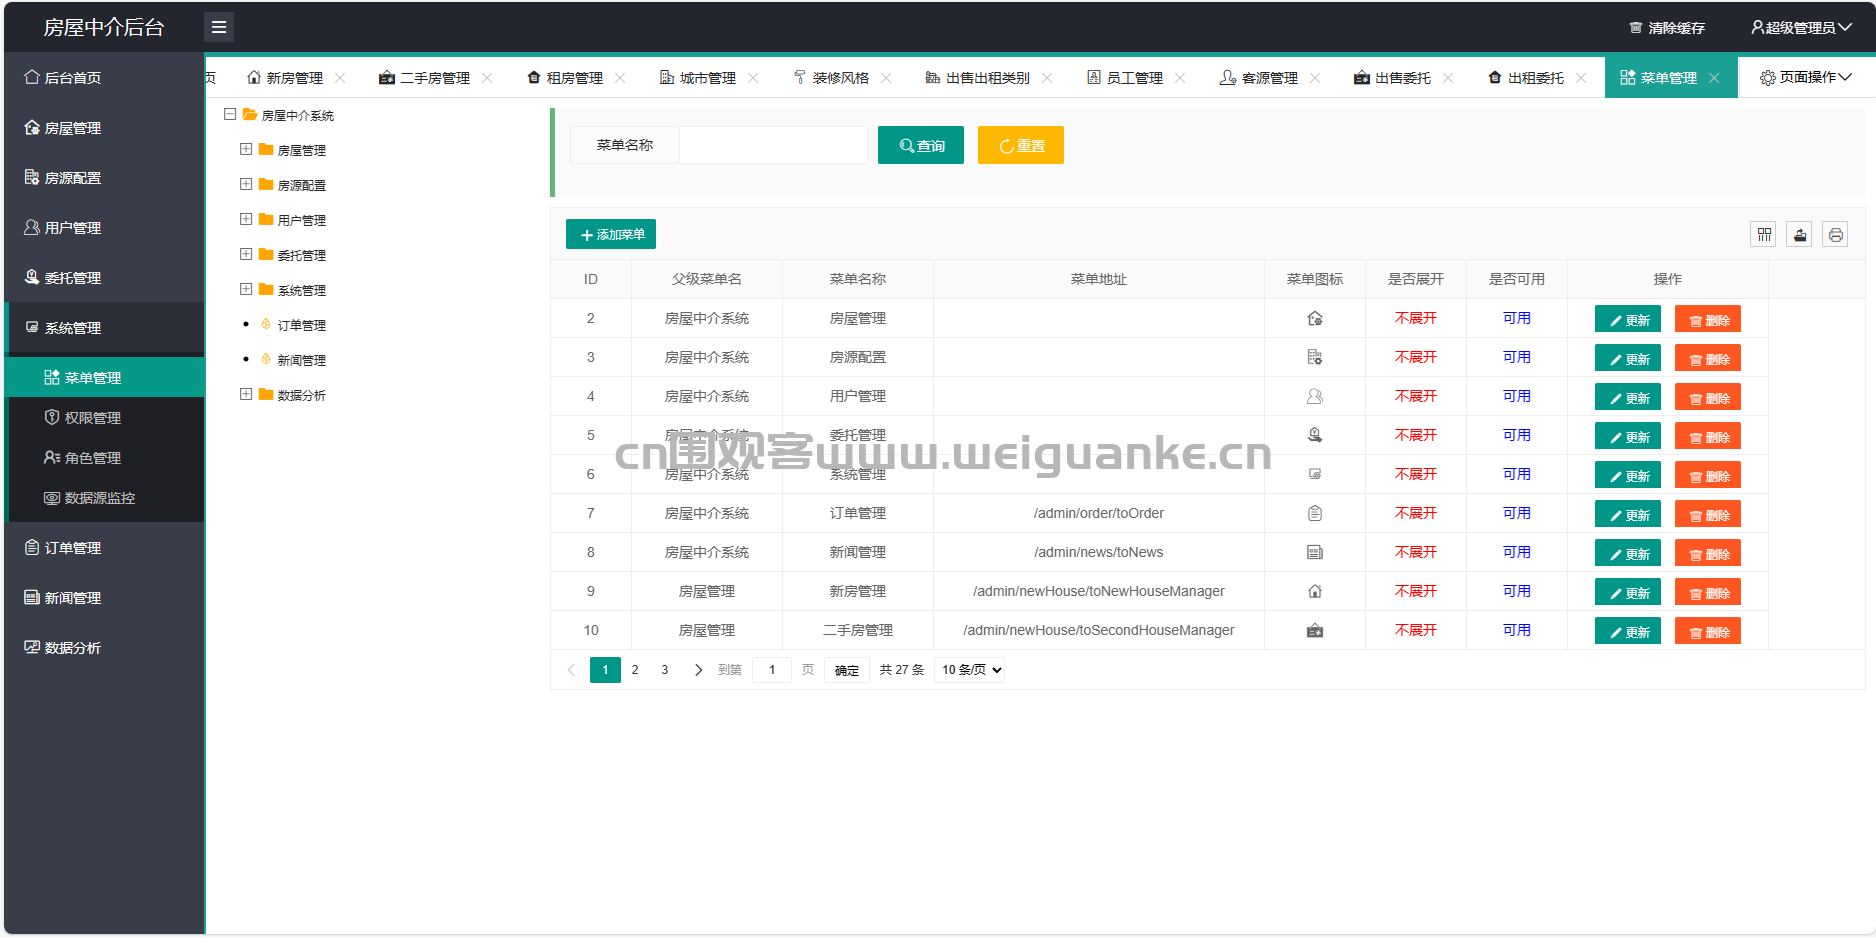Close the 菜单管理 tab
This screenshot has height=938, width=1876.
click(x=1714, y=78)
